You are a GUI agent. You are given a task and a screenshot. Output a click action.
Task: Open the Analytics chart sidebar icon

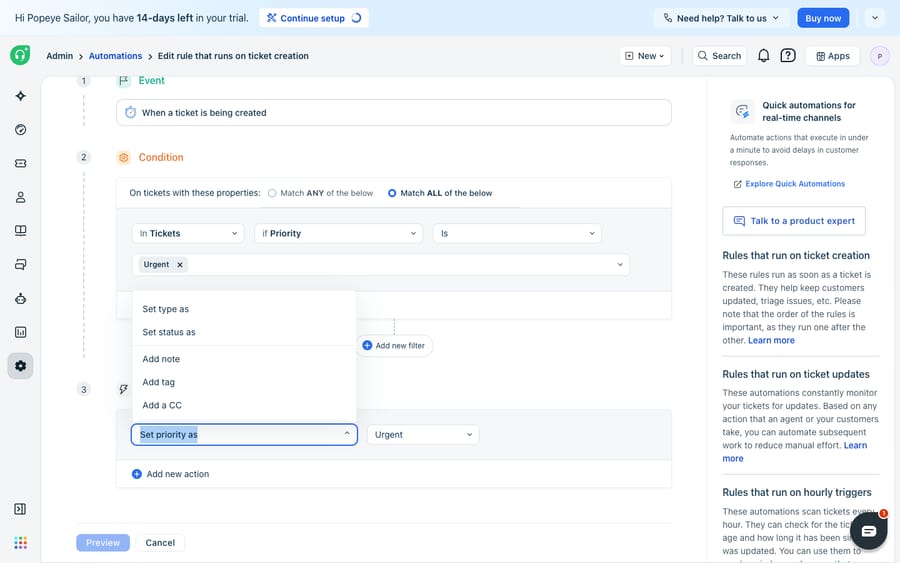pos(21,332)
